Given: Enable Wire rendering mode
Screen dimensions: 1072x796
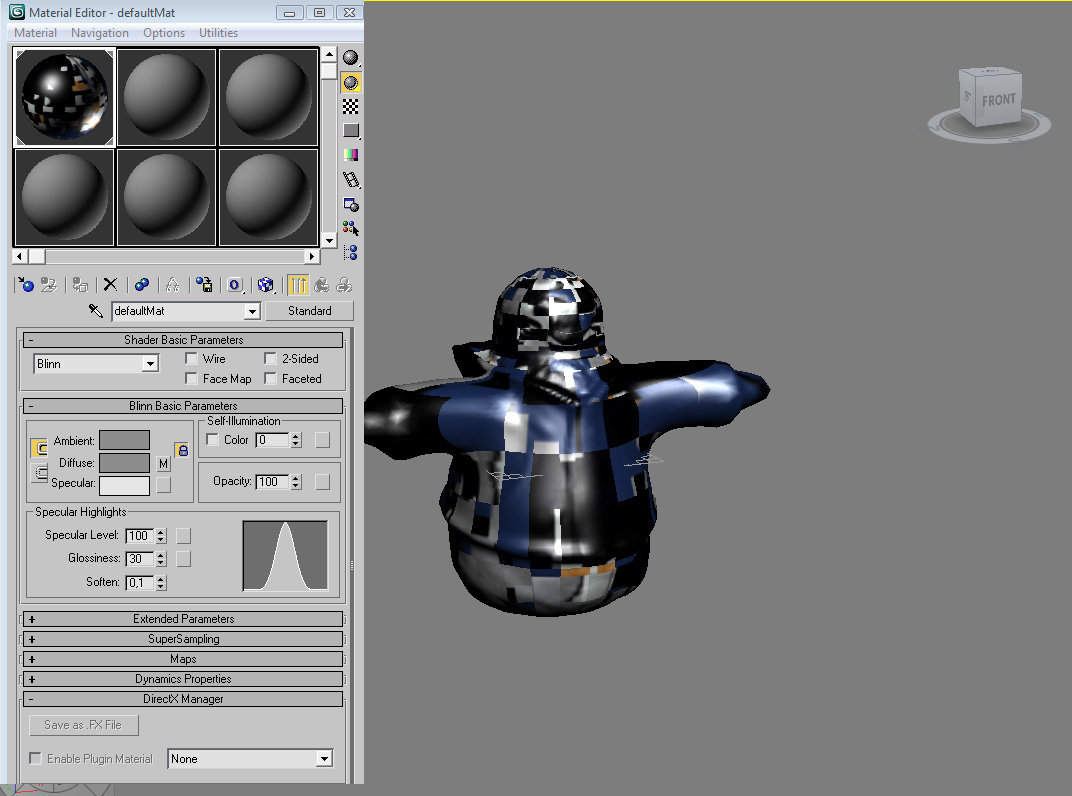Looking at the screenshot, I should 190,358.
